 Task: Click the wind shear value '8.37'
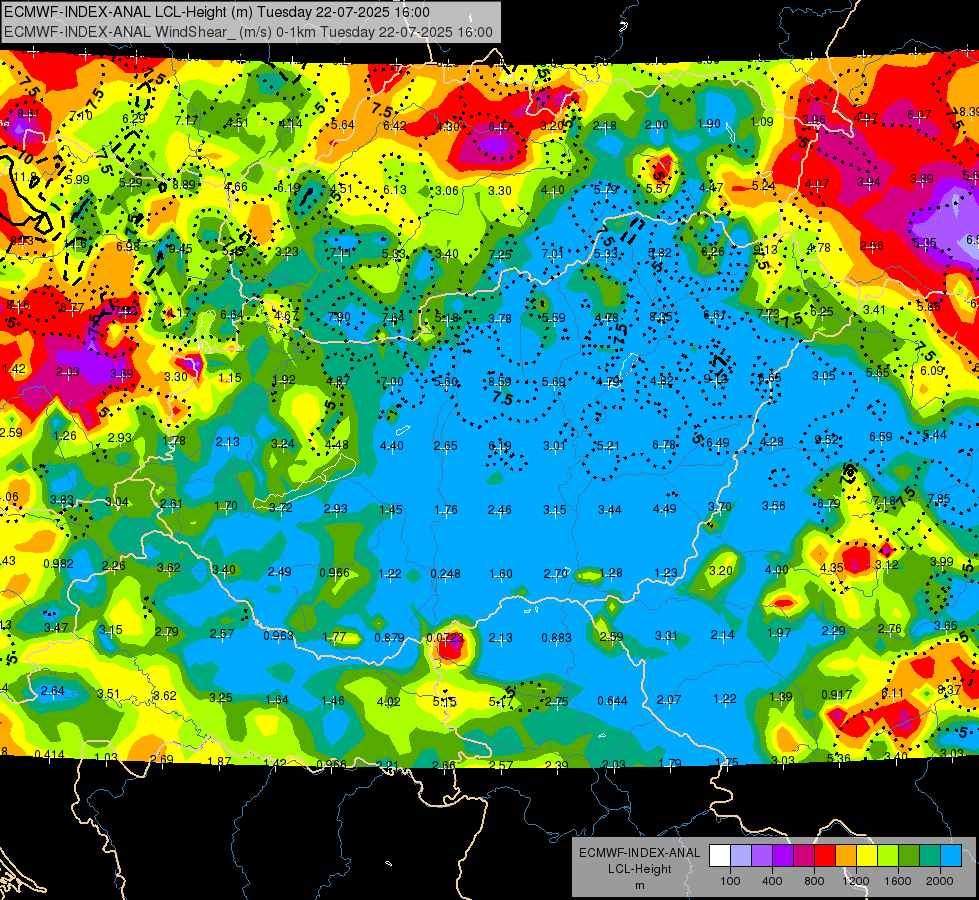(949, 690)
